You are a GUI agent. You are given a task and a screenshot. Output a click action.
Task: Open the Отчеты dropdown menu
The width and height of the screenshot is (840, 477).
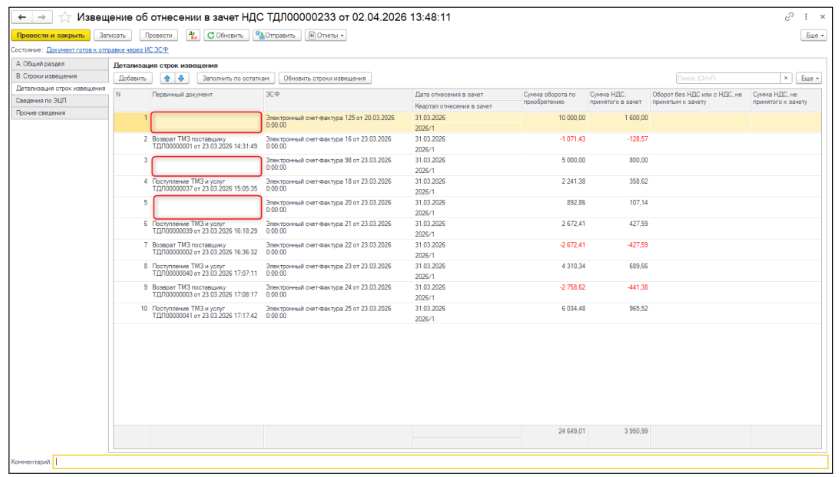pos(326,35)
